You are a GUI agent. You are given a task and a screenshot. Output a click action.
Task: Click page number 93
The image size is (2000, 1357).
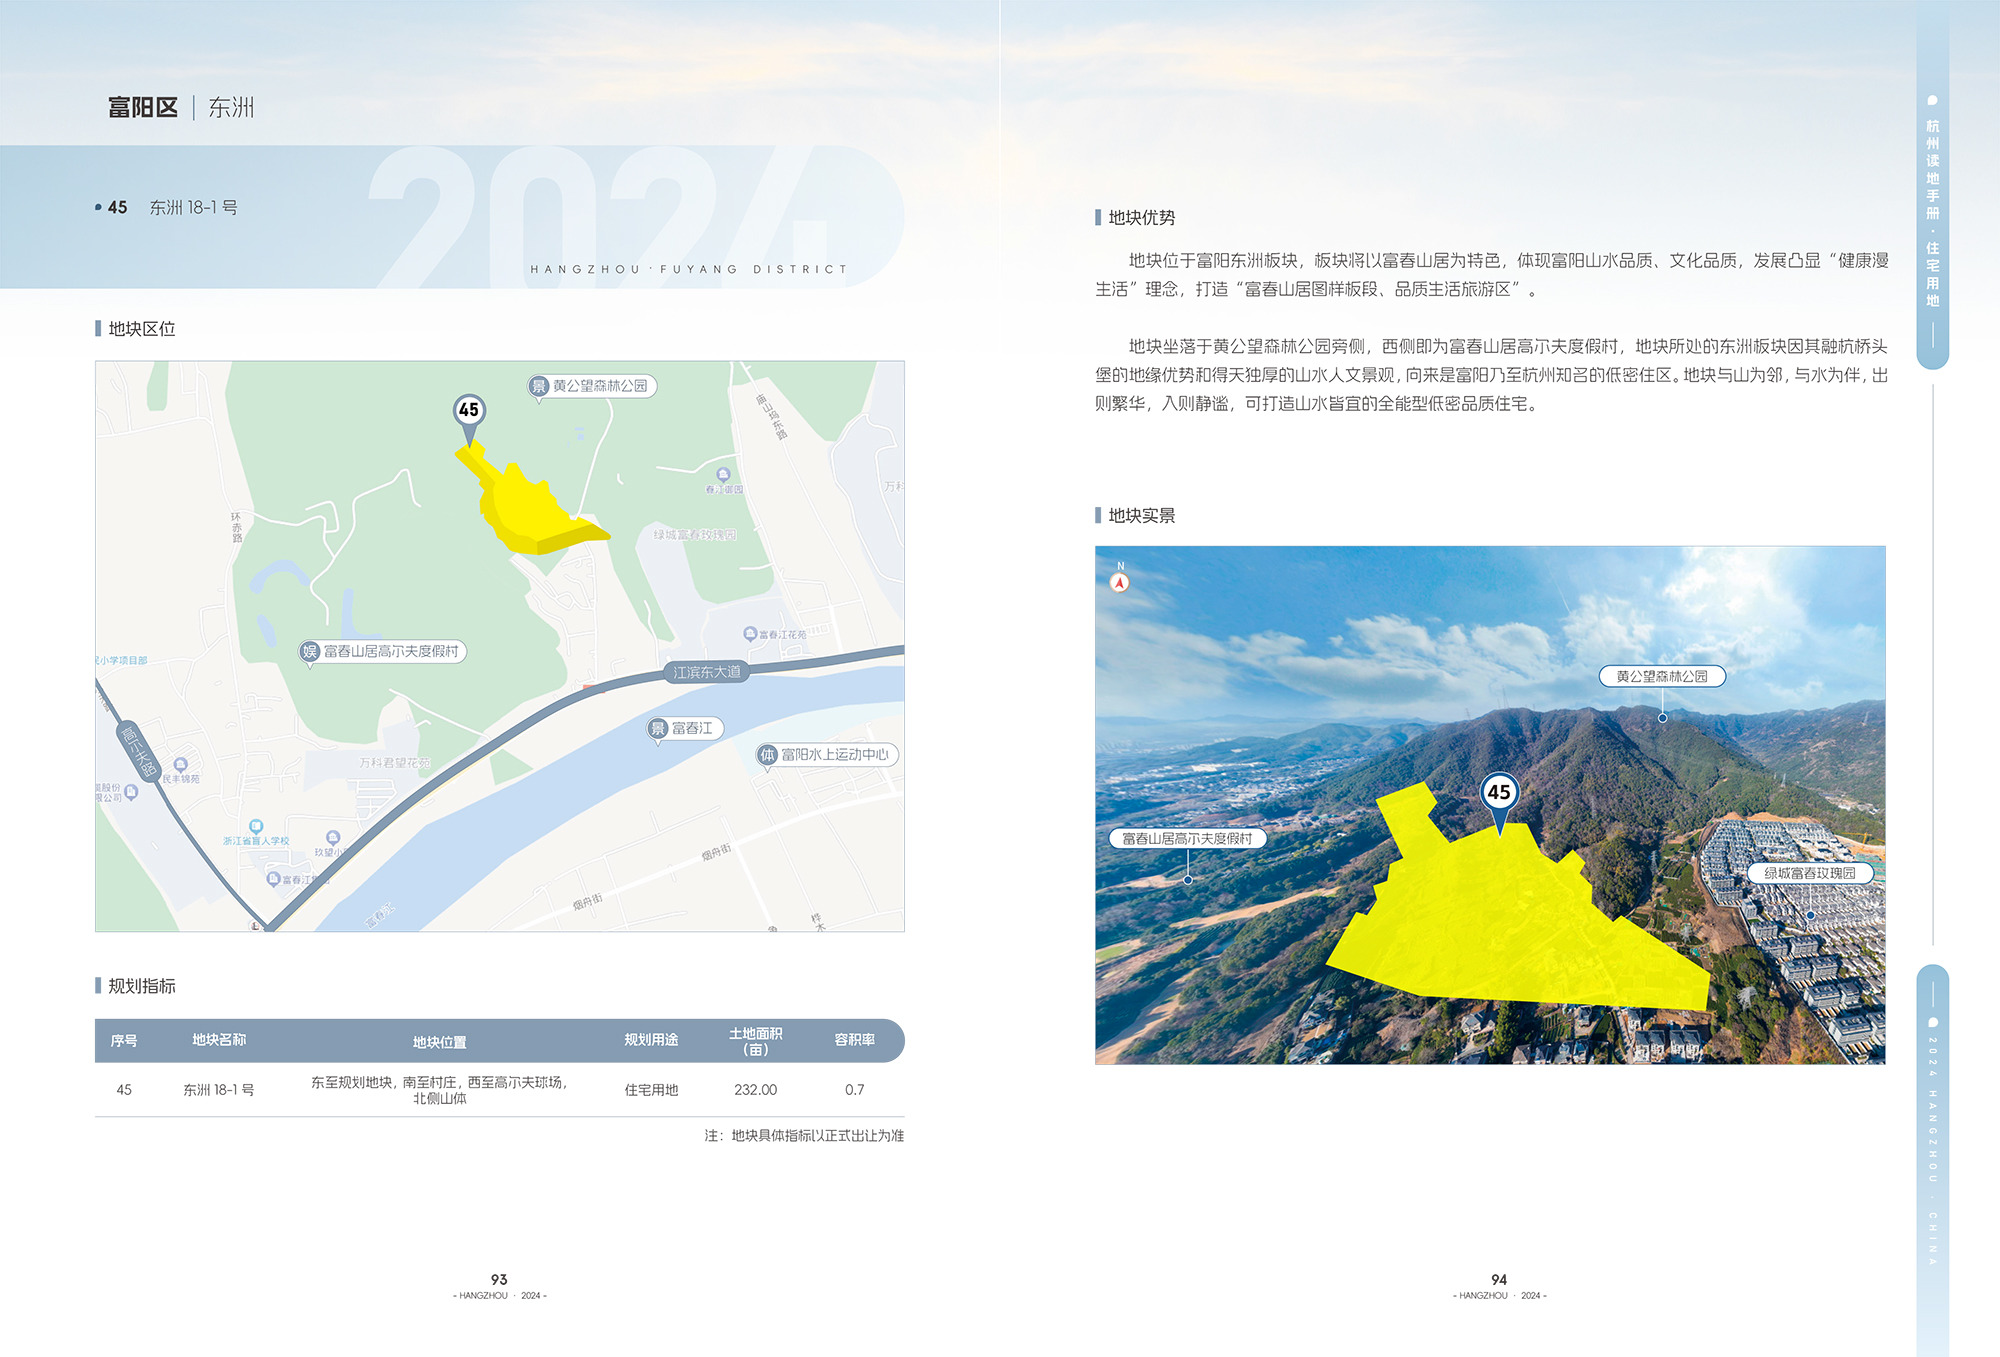click(499, 1280)
